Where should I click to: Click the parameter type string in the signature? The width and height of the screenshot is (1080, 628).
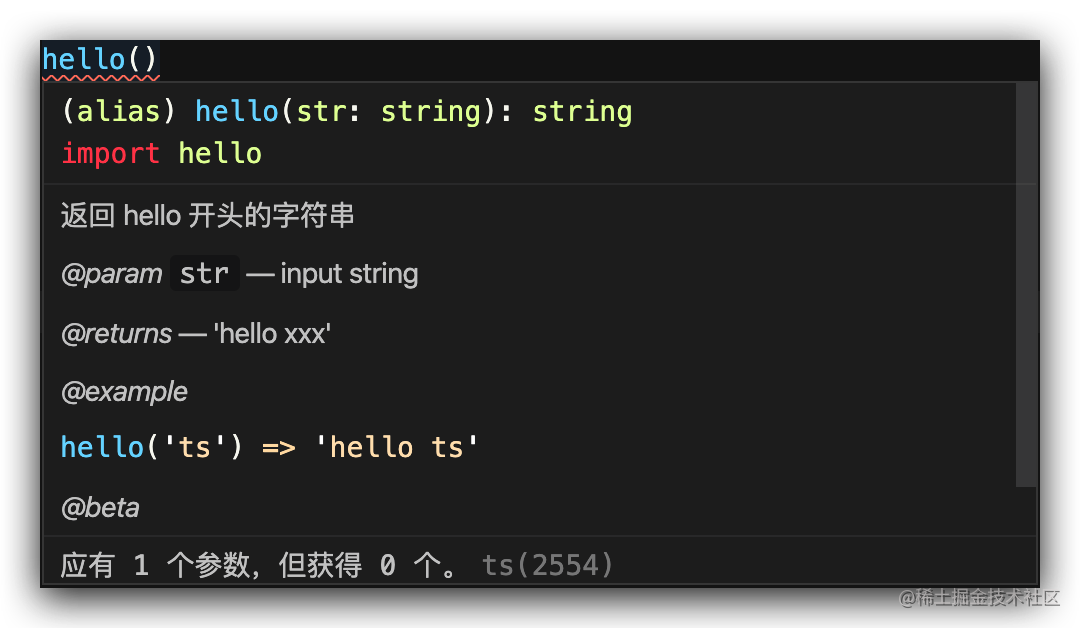430,112
